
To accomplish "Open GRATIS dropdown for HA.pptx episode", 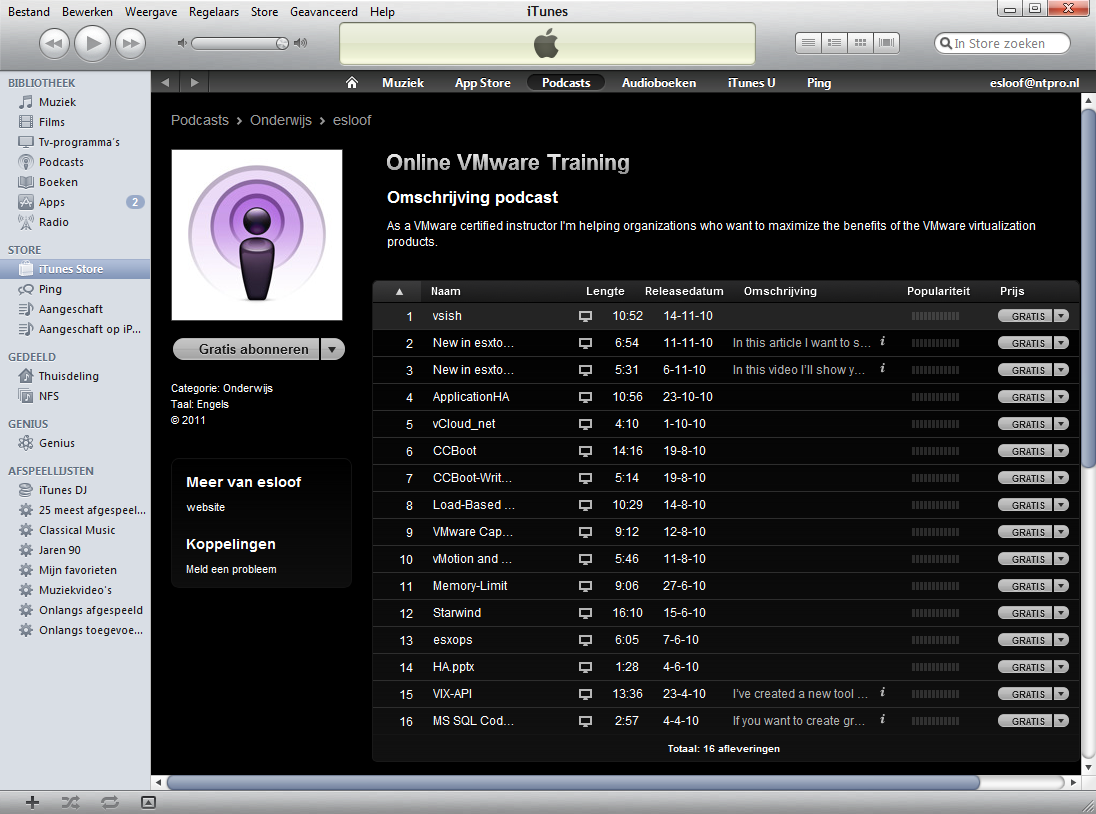I will click(1061, 667).
